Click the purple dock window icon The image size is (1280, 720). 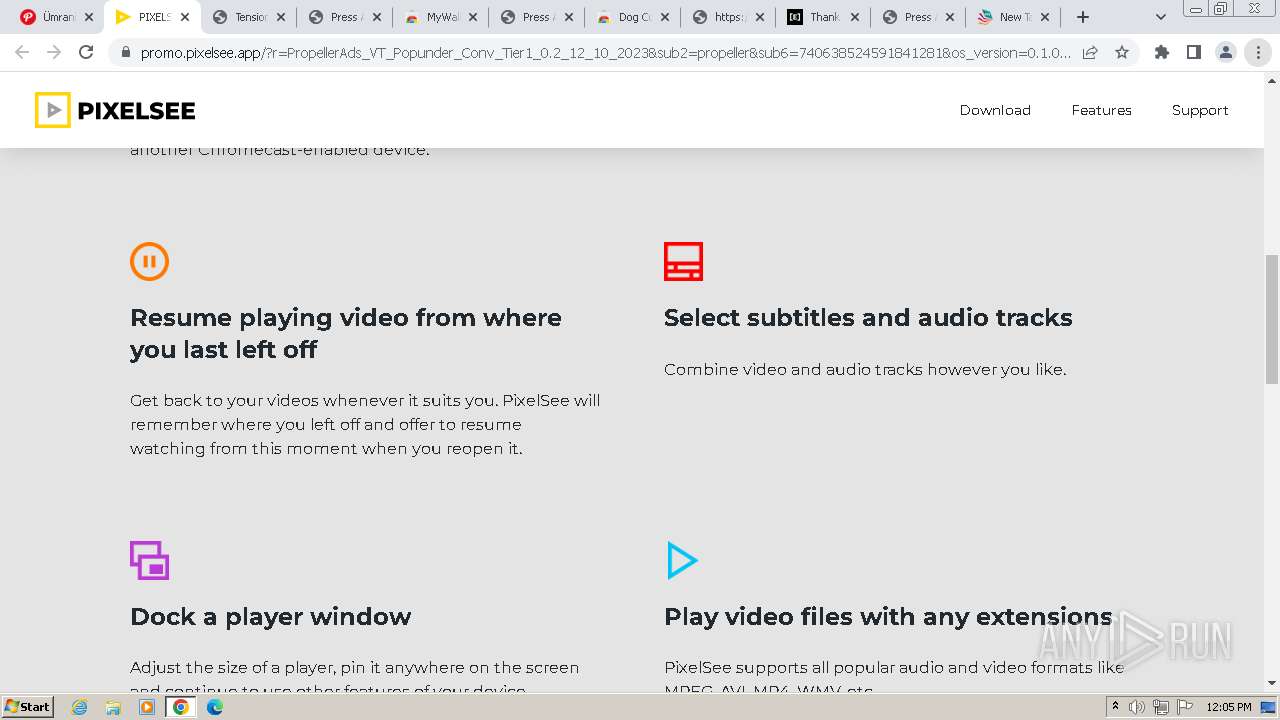[x=149, y=560]
